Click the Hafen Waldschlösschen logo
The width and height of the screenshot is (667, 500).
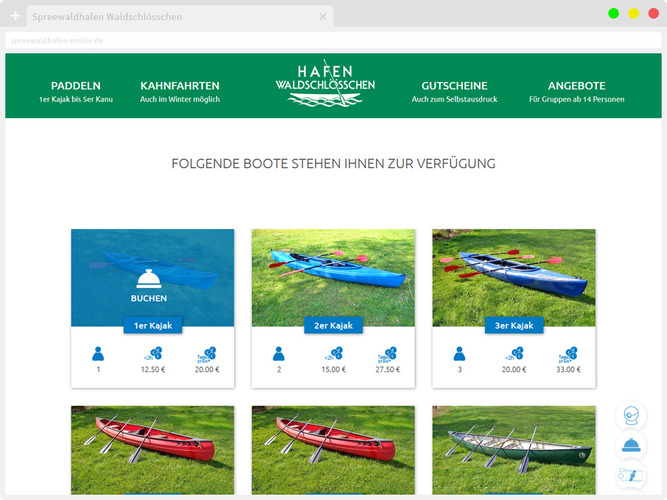tap(325, 84)
